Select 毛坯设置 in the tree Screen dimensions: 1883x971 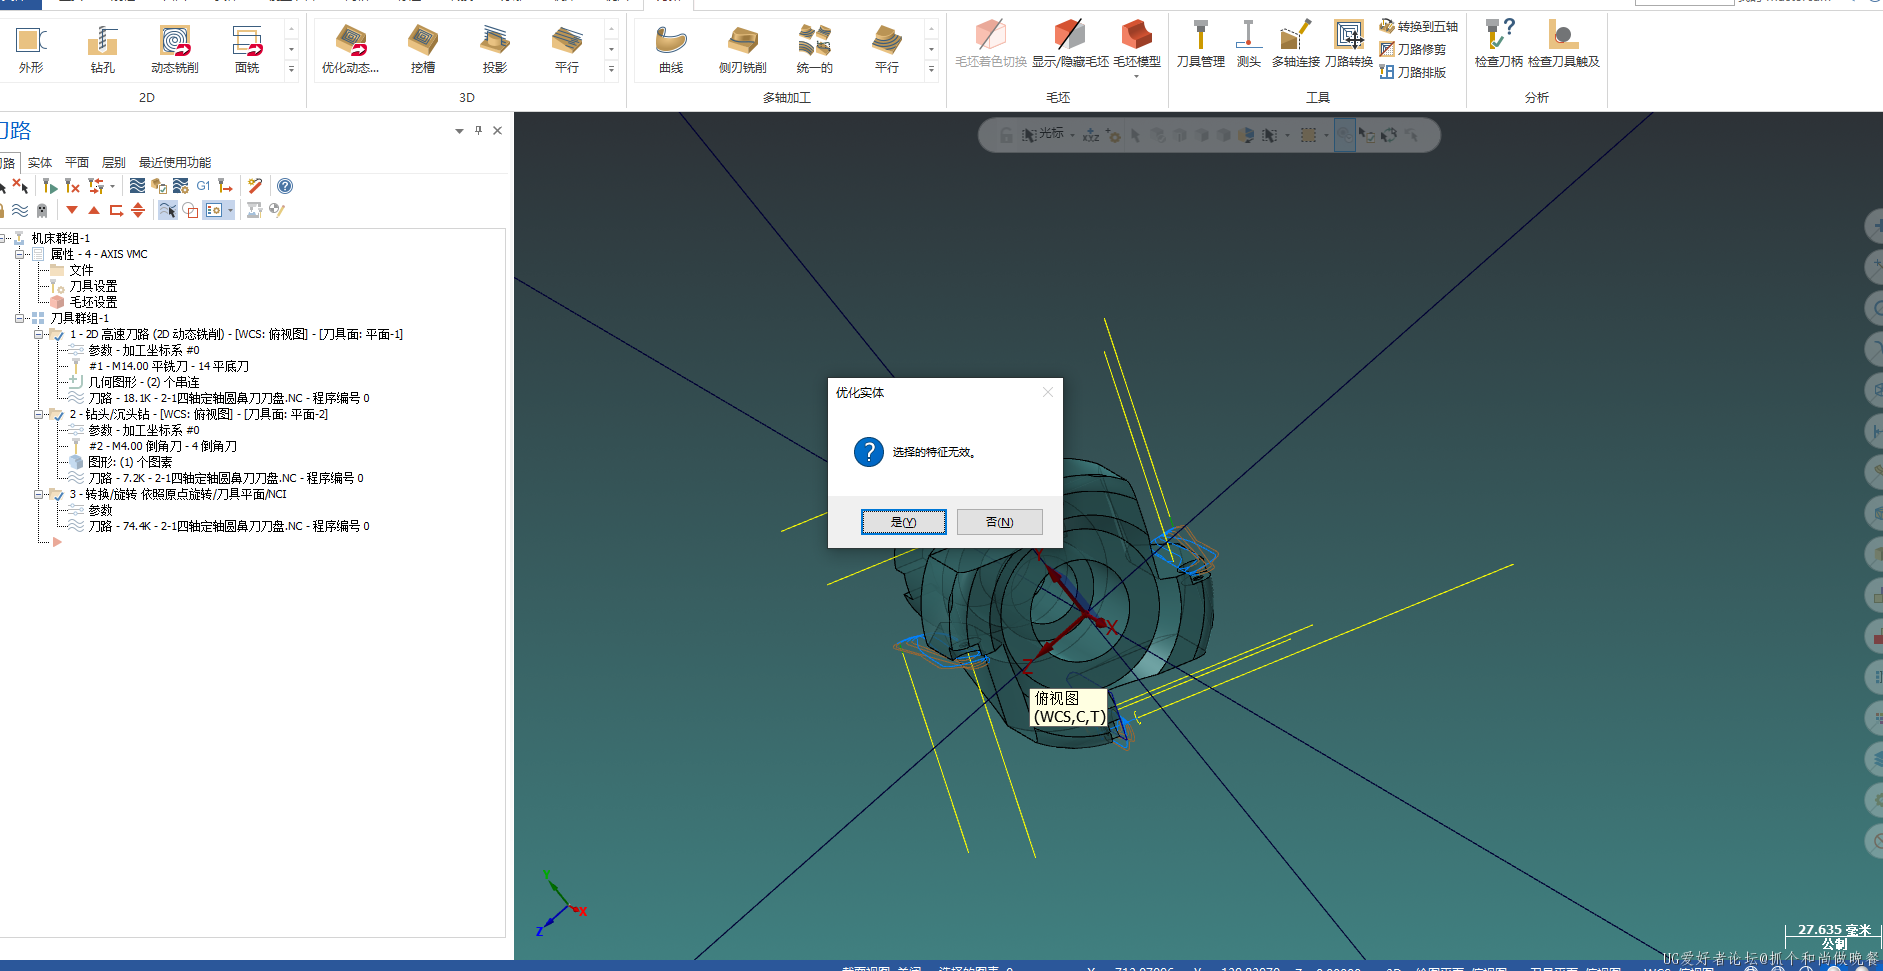click(93, 302)
